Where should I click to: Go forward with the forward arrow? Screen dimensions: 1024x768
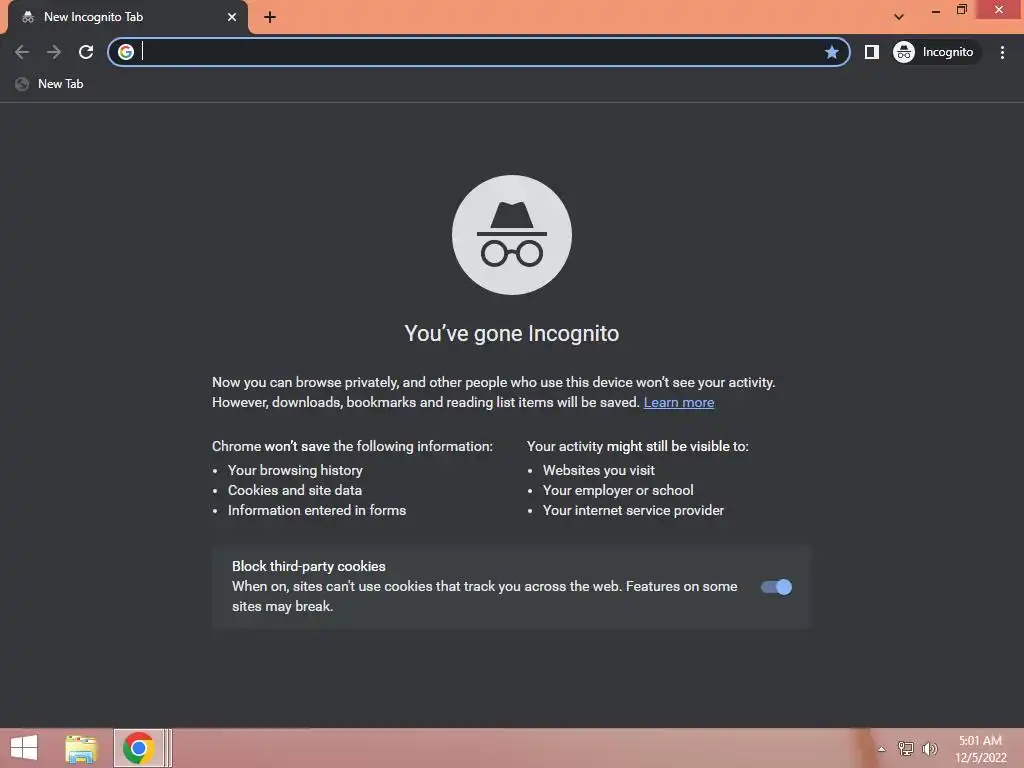(x=54, y=52)
